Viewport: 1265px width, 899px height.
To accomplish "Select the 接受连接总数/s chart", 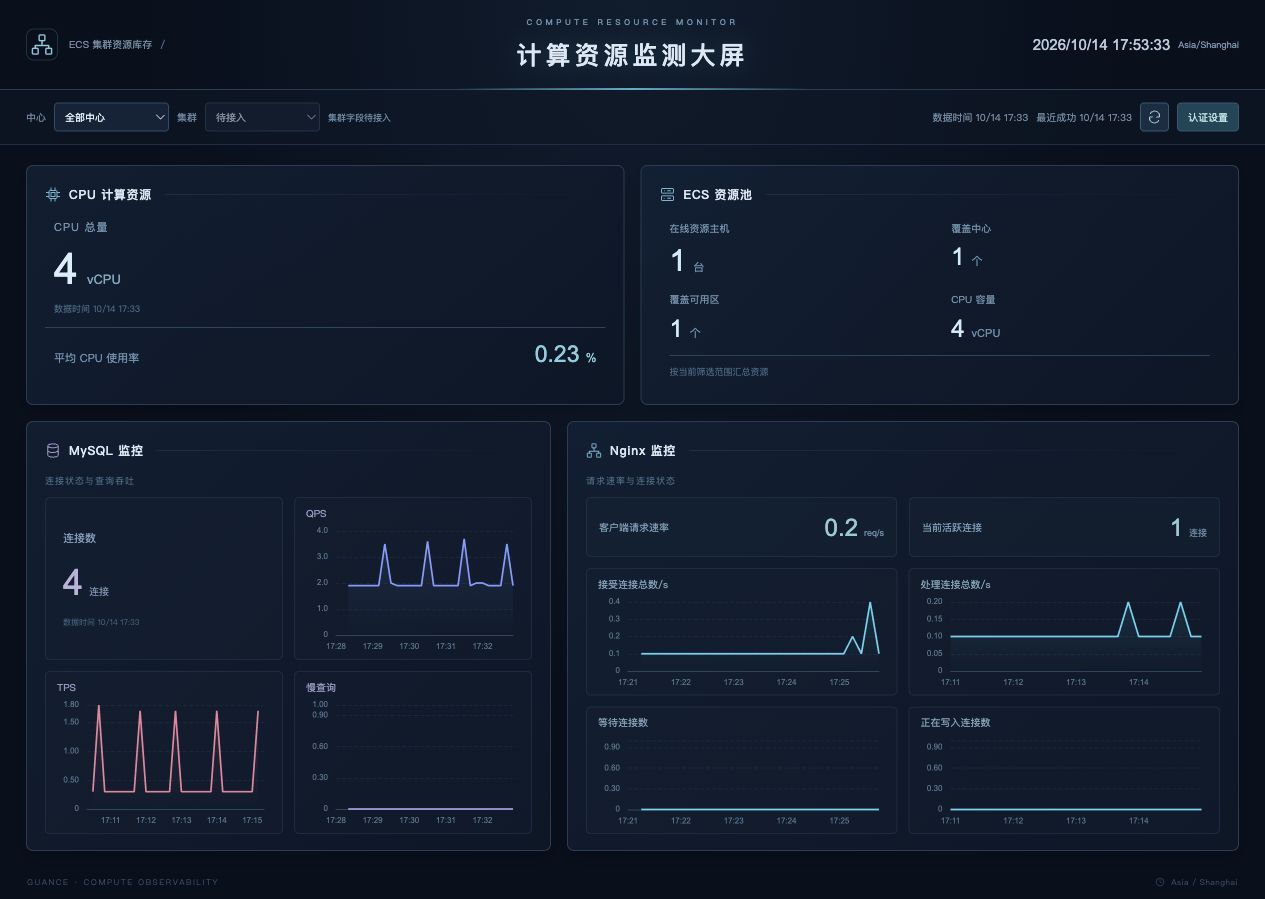I will pos(741,632).
